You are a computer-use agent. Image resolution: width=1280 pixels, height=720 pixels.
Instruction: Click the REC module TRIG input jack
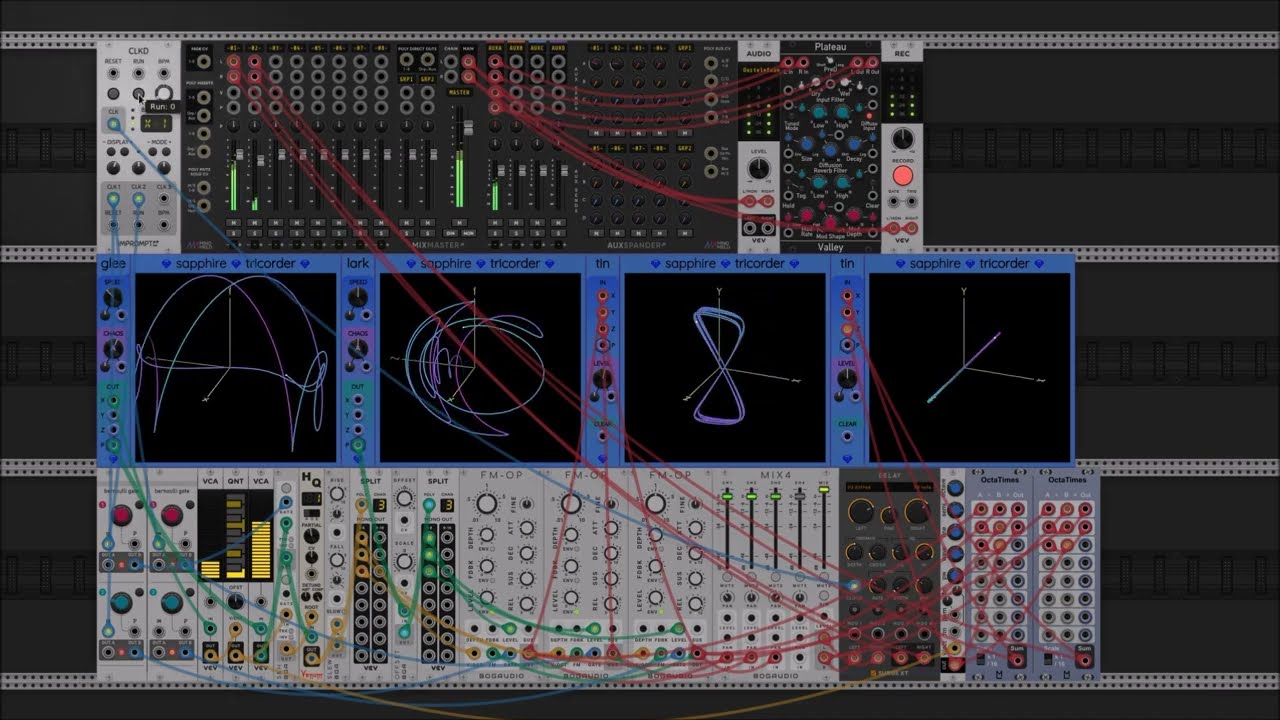911,201
